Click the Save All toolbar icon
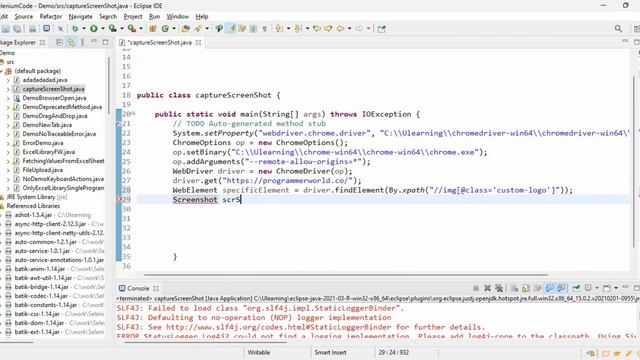The width and height of the screenshot is (640, 360). (x=17, y=29)
